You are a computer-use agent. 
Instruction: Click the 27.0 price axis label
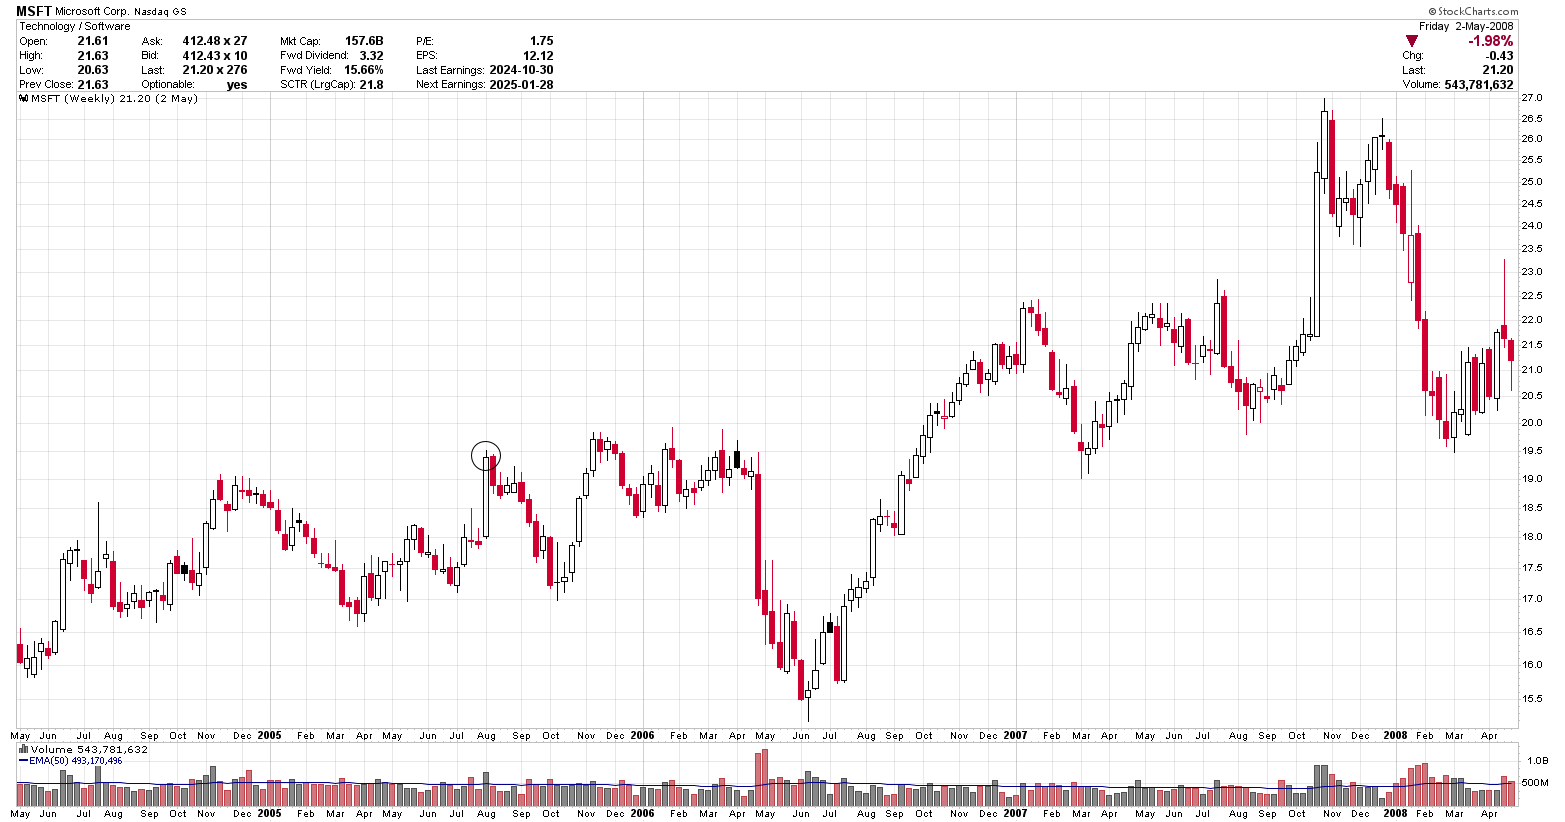pyautogui.click(x=1532, y=98)
